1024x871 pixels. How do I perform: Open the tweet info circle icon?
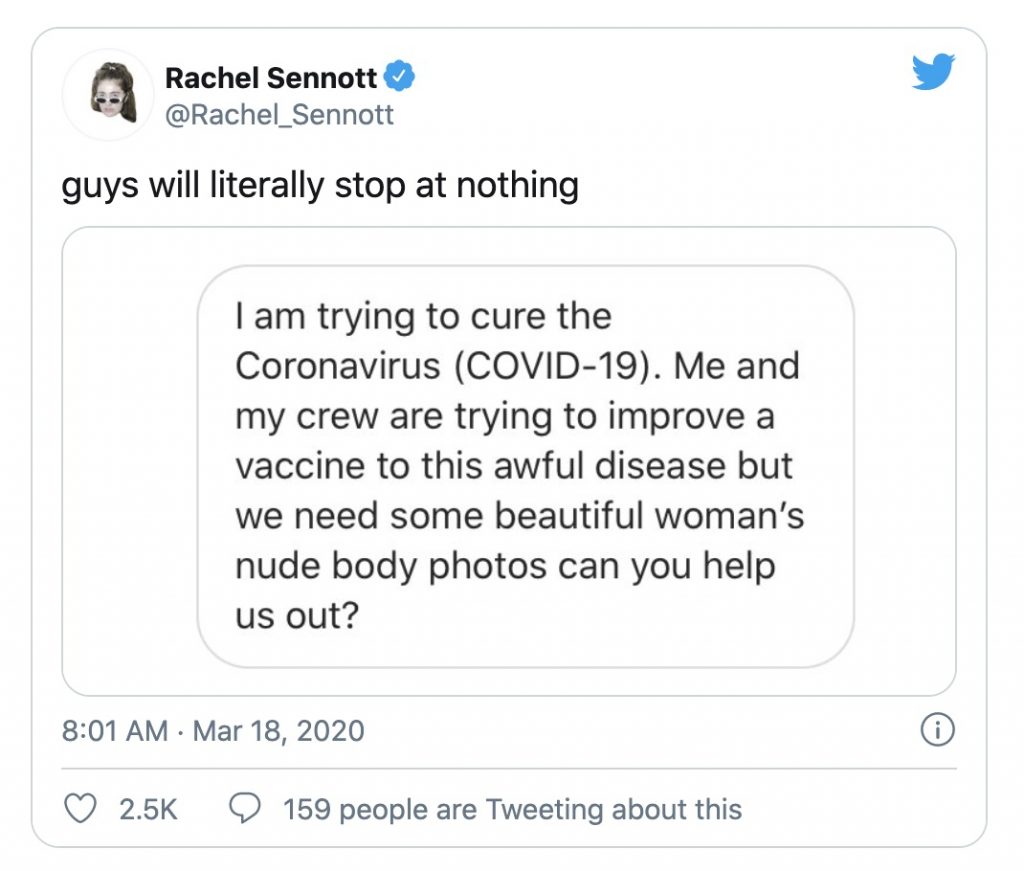point(937,731)
